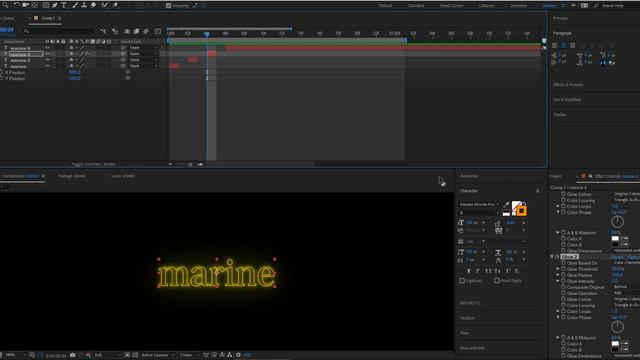Screen dimensions: 640x360
Task: Open the Preview panel
Action: (560, 18)
